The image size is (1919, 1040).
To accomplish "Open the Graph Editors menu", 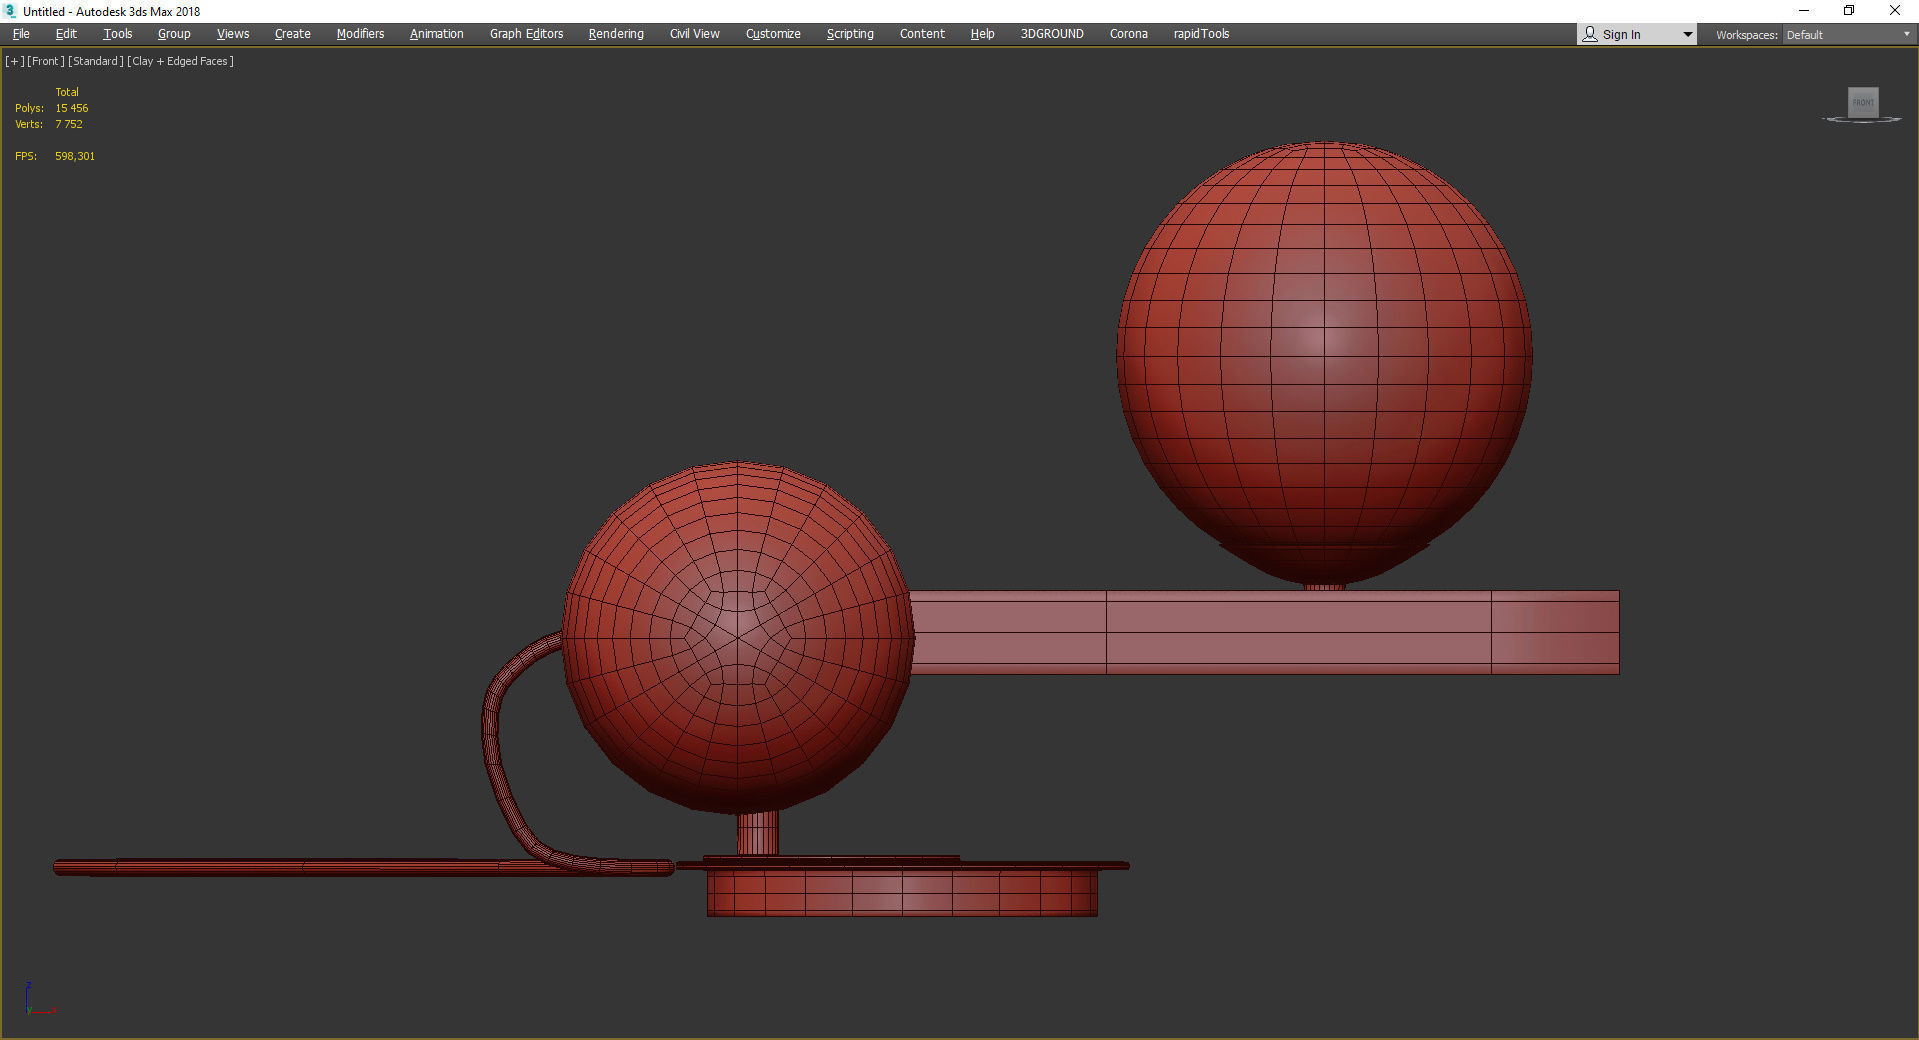I will (x=527, y=34).
